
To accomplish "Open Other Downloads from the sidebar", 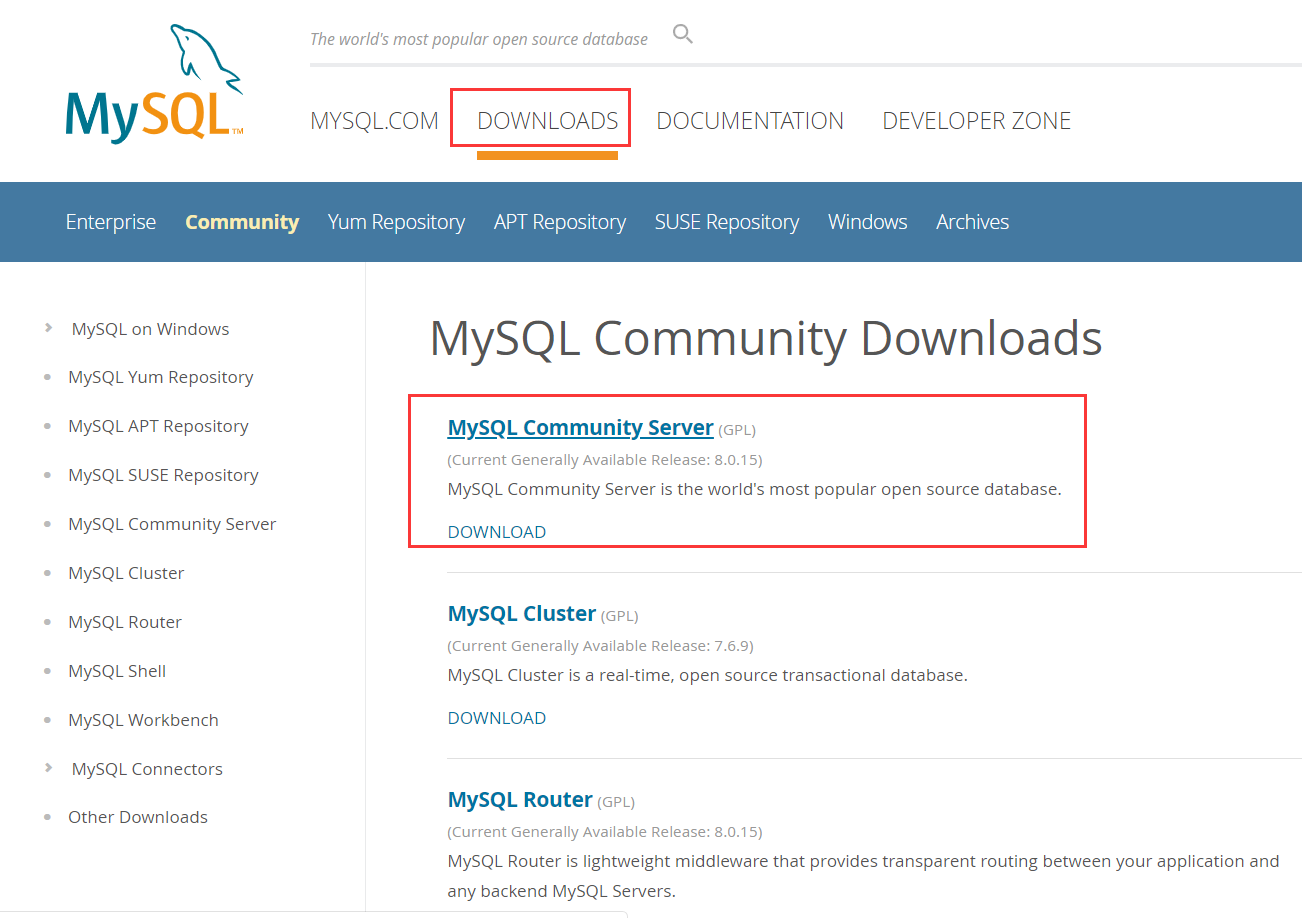I will pyautogui.click(x=137, y=816).
